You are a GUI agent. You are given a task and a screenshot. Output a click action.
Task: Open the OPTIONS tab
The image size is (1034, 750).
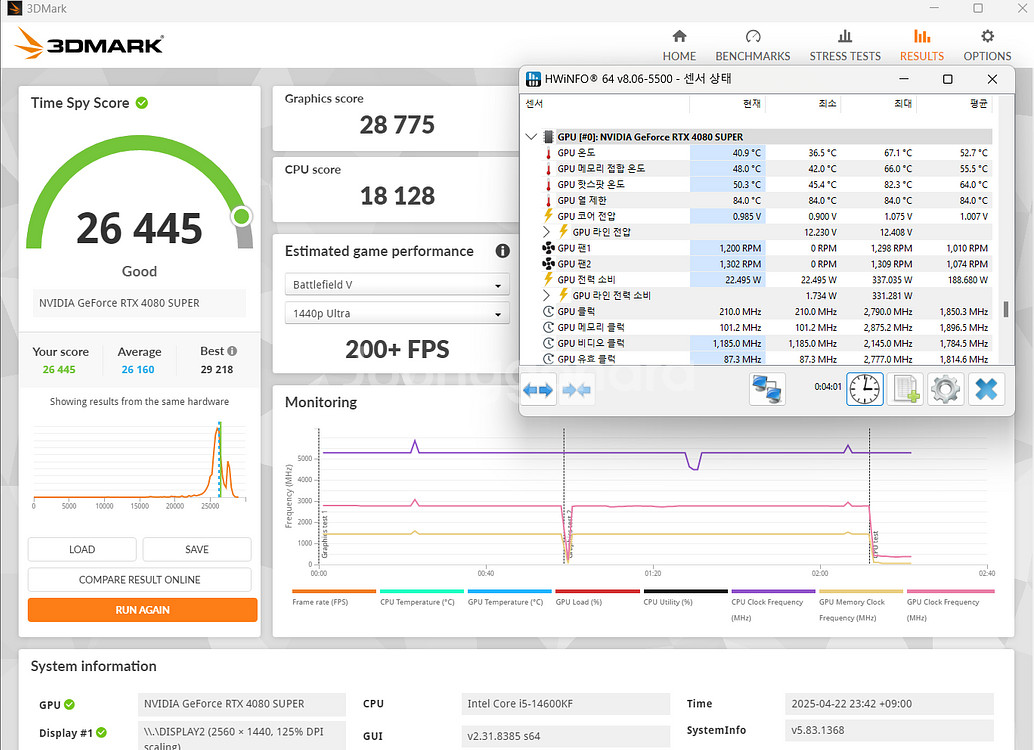987,46
